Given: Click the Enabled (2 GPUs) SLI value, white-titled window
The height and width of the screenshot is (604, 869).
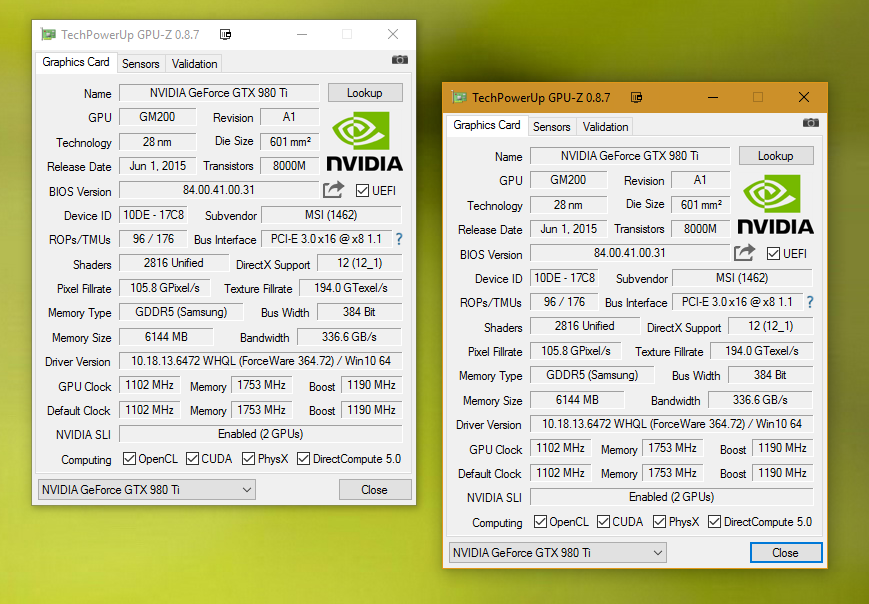Looking at the screenshot, I should tap(260, 434).
